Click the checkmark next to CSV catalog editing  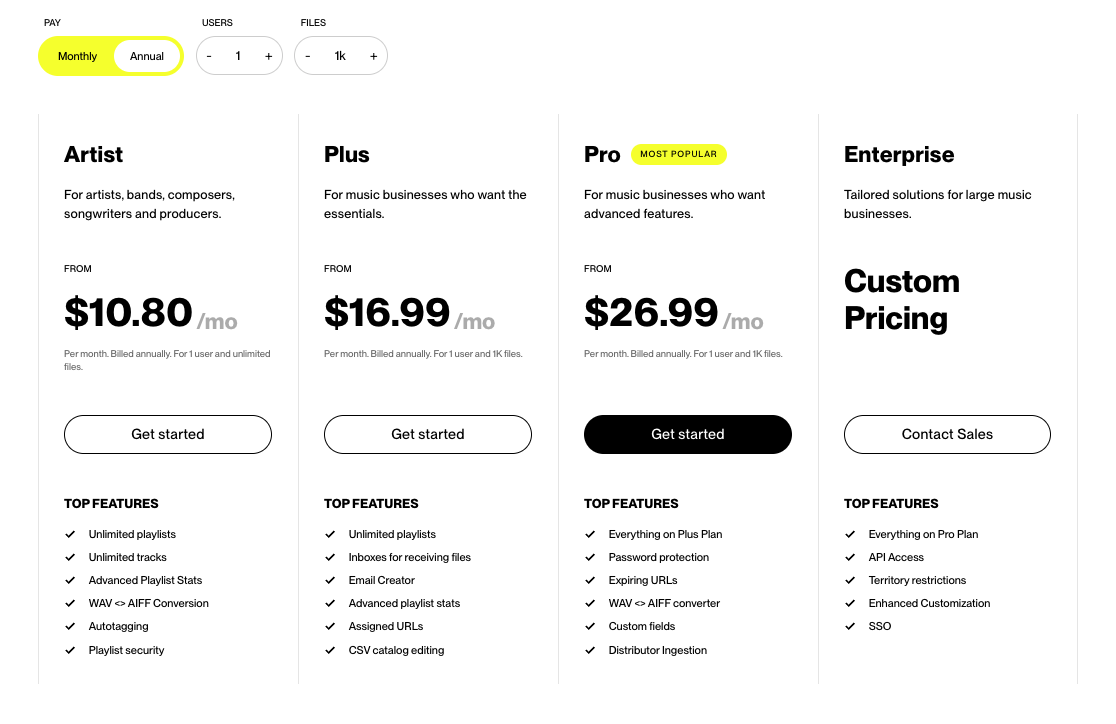tap(330, 650)
